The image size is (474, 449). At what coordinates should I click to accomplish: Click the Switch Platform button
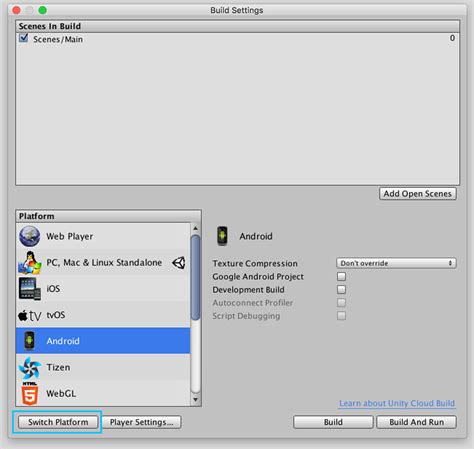pos(58,422)
